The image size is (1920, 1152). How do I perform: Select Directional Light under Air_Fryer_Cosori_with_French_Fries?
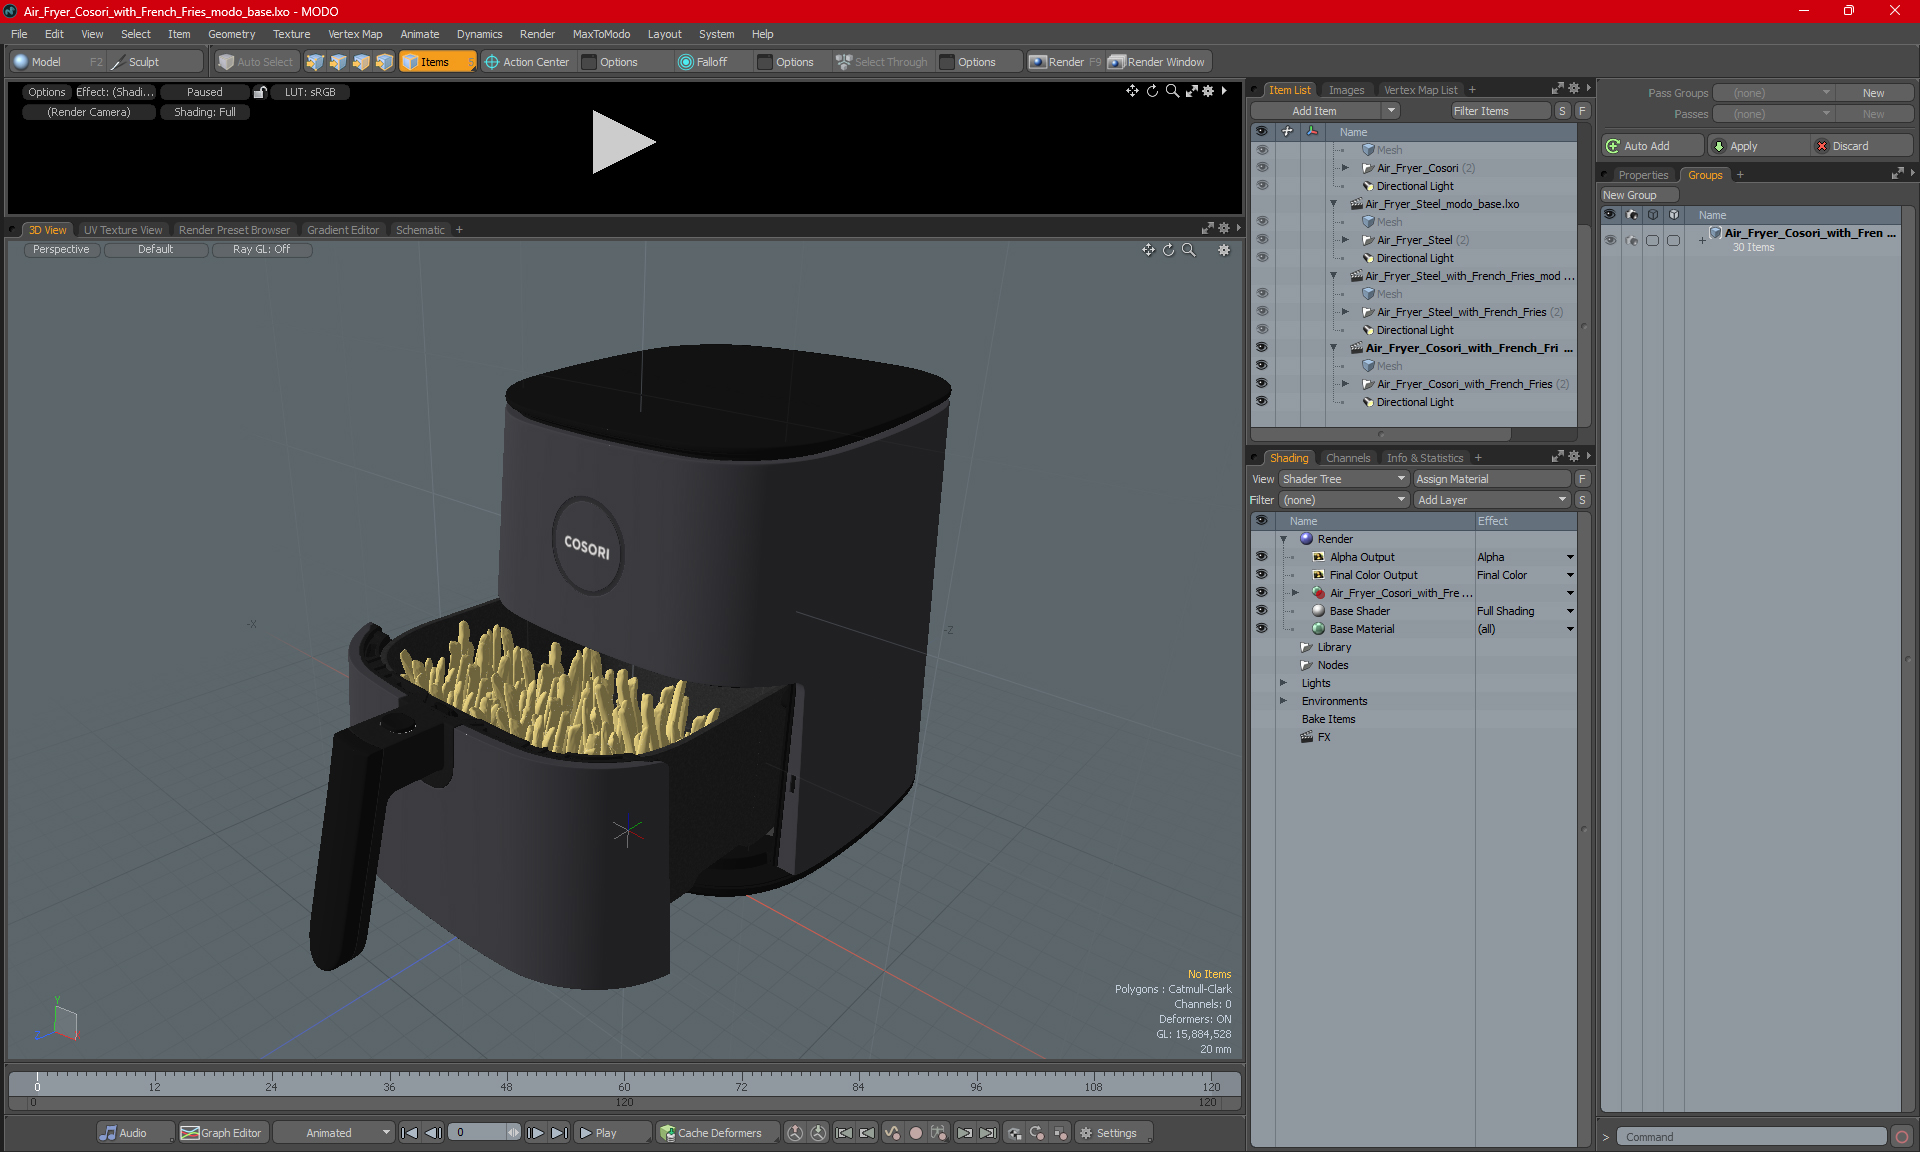tap(1414, 402)
